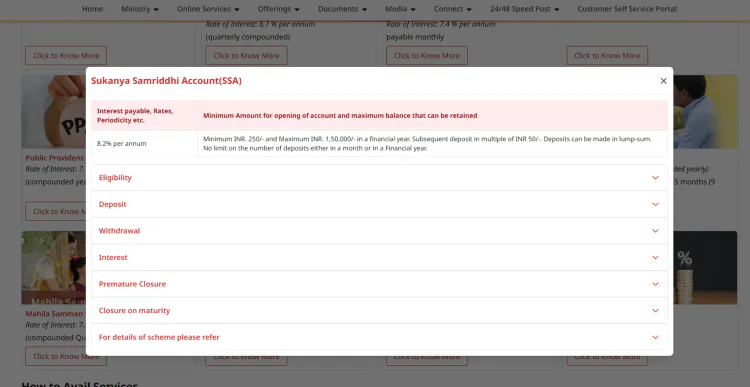Click Interest payable, Rates, Periodicity header
The image size is (750, 387).
(144, 115)
